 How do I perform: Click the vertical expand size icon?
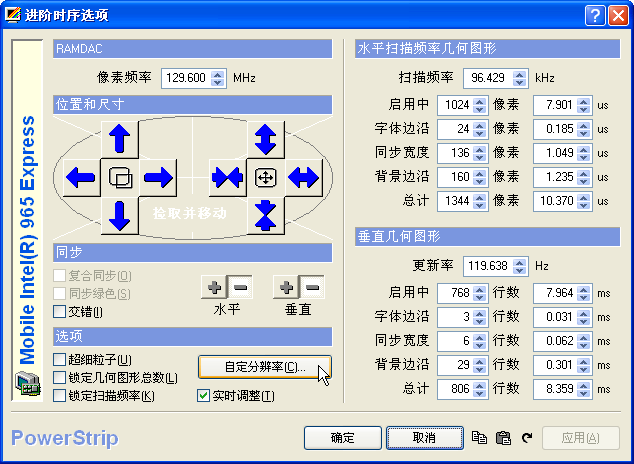coord(265,138)
